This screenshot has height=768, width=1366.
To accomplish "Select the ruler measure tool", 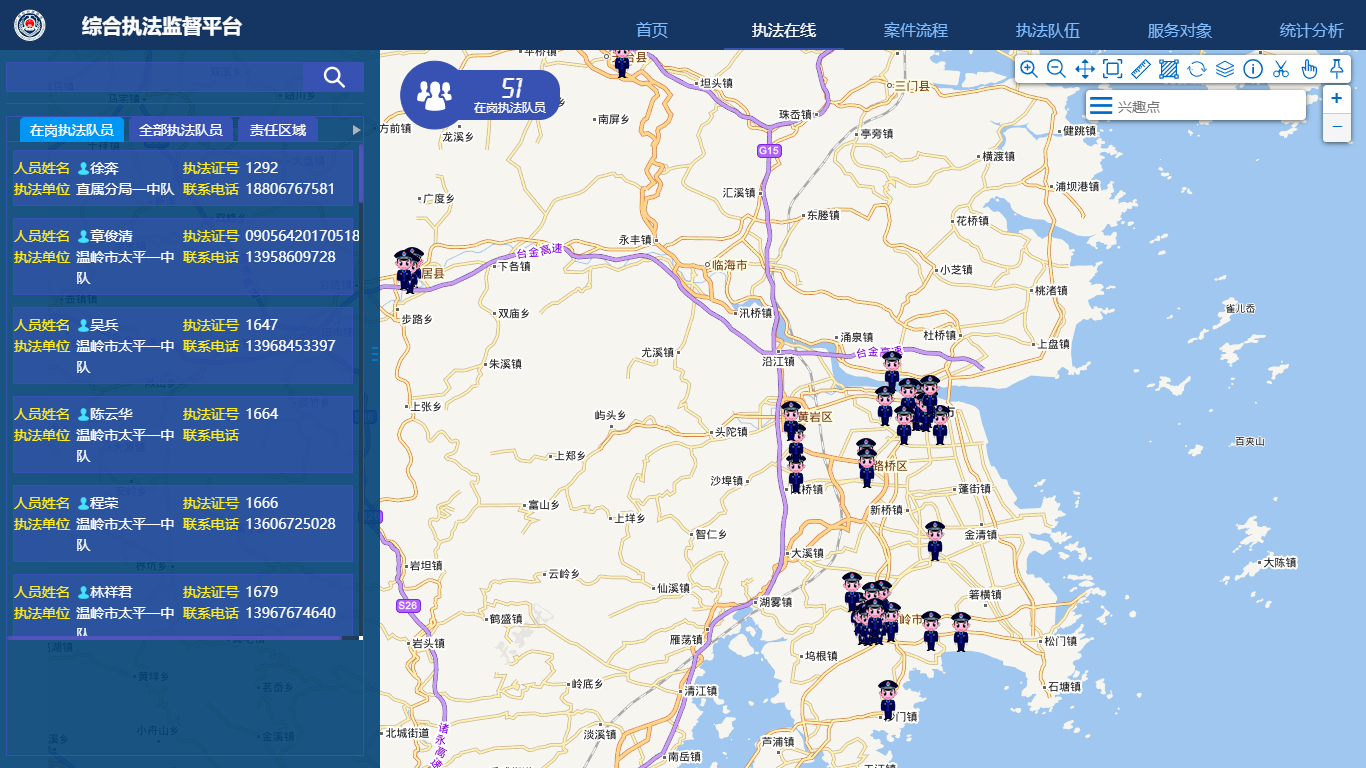I will pyautogui.click(x=1140, y=69).
